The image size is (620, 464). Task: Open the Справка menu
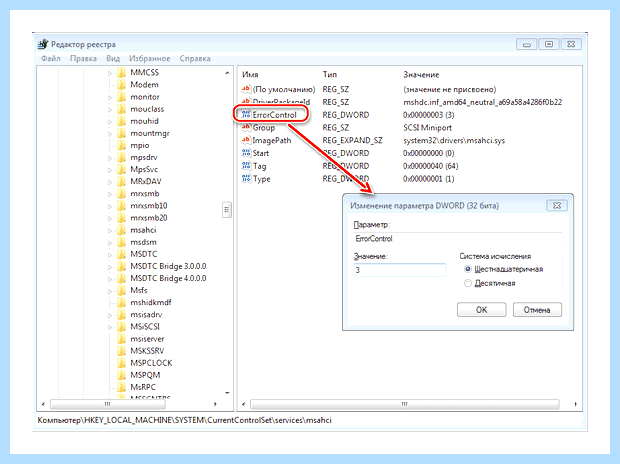click(x=195, y=59)
